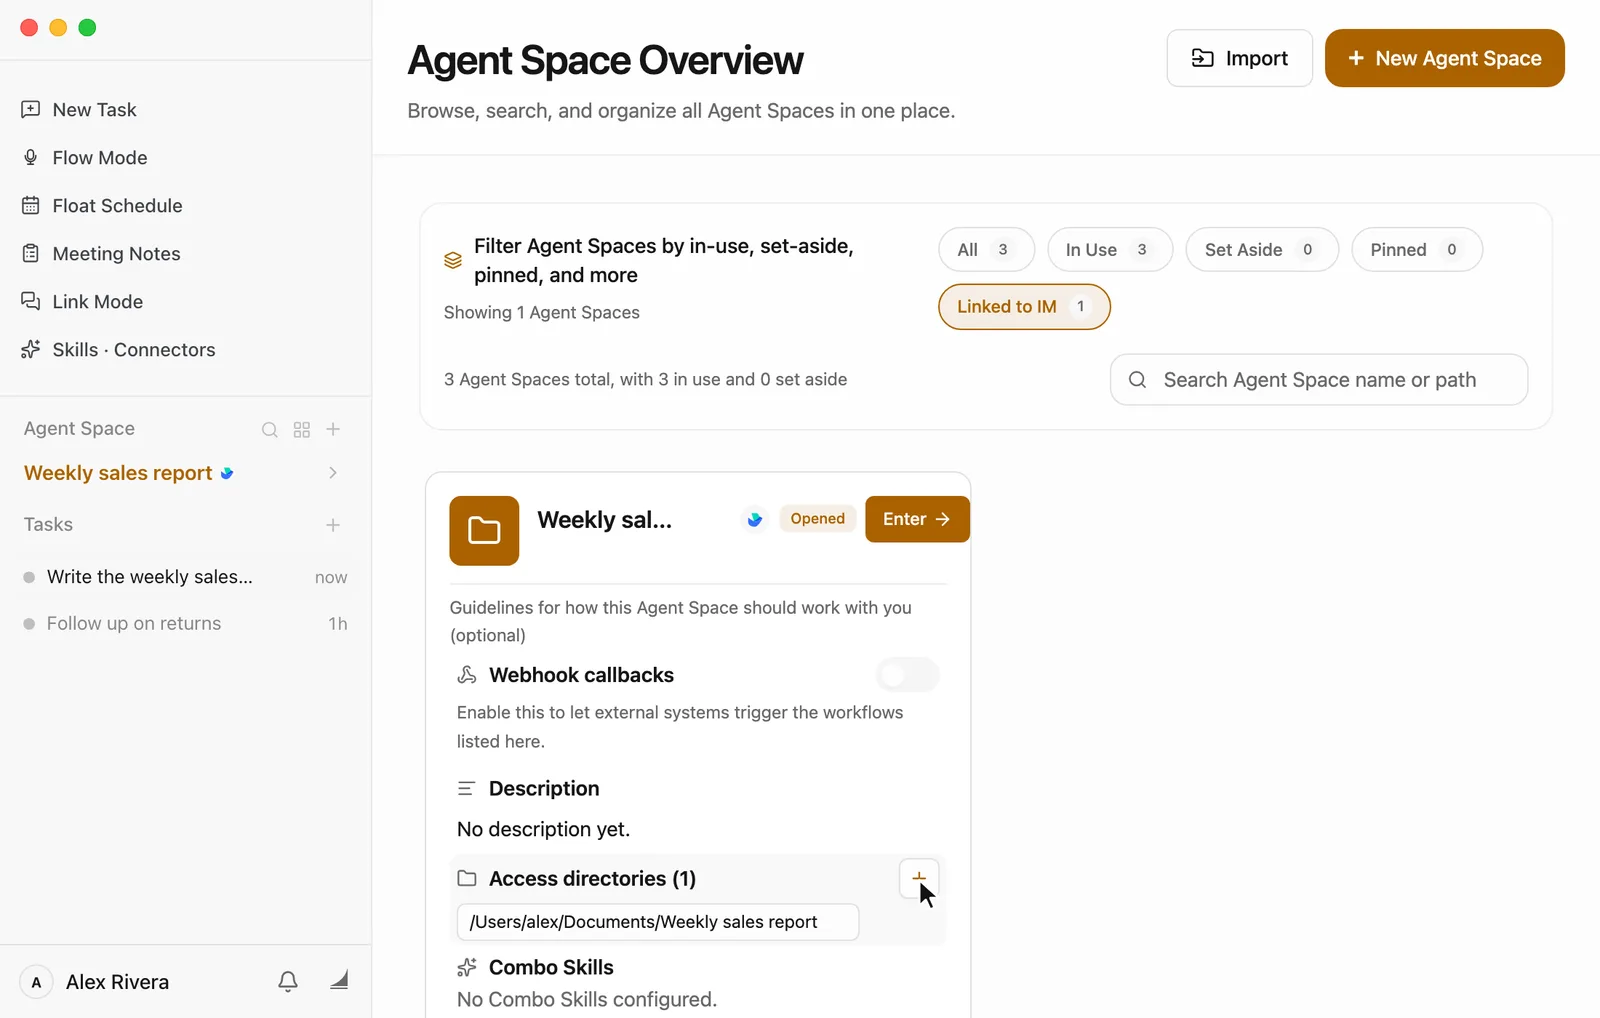
Task: Click the IM link badge on Weekly sal... card
Action: click(755, 519)
